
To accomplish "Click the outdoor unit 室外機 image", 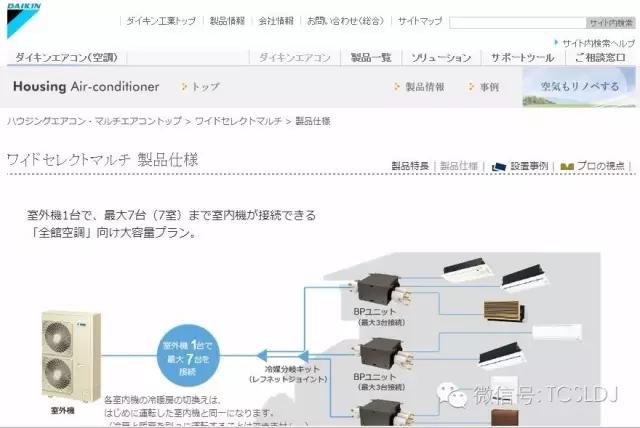I will [x=71, y=357].
